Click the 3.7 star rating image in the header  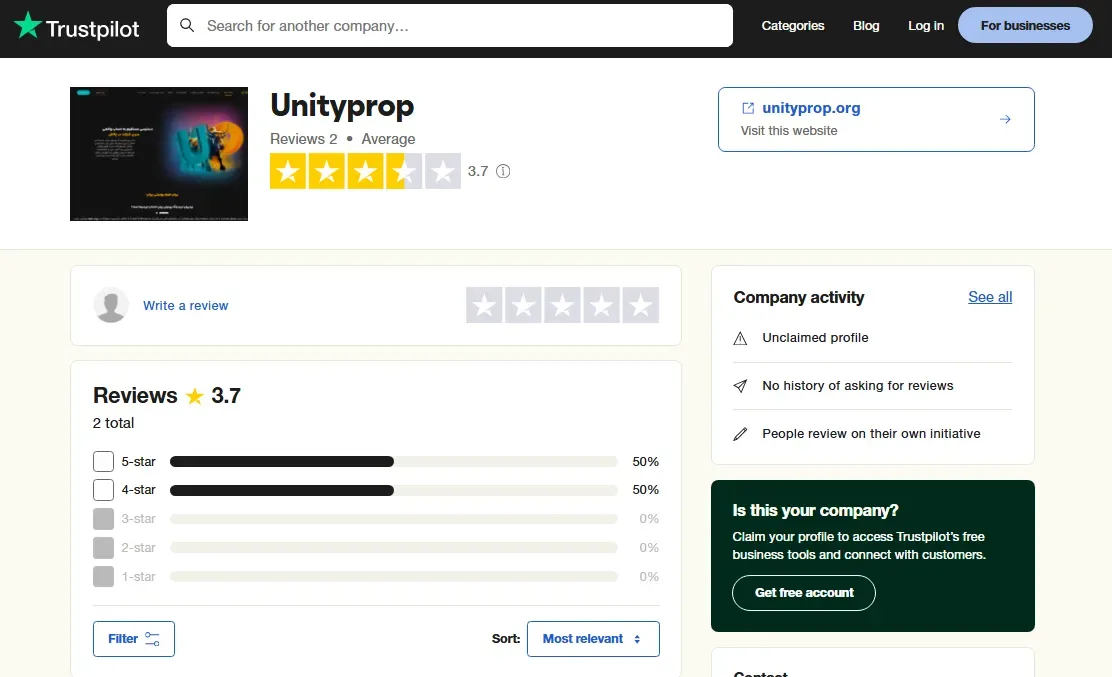point(365,171)
